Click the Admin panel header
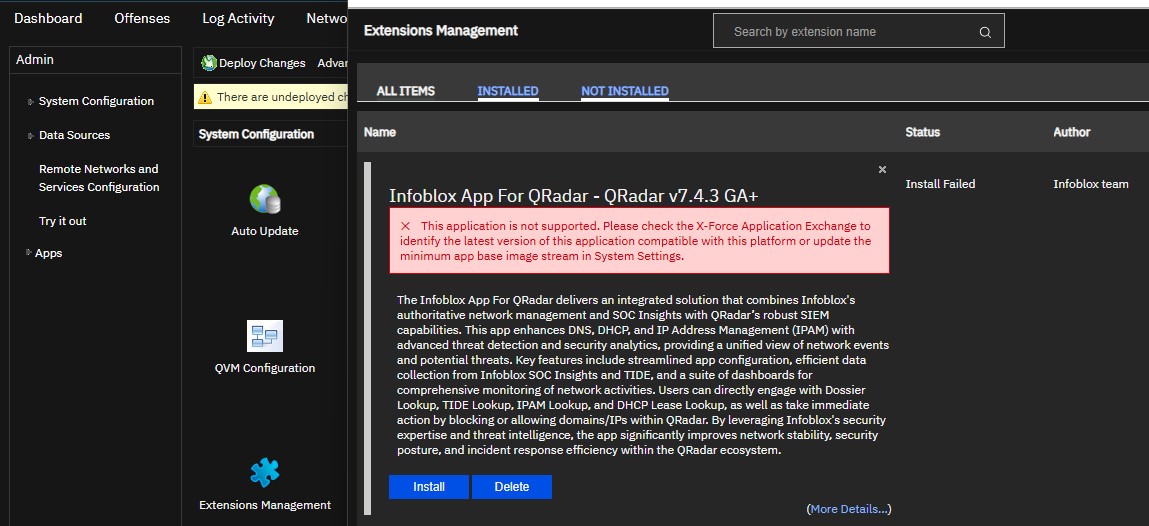1149x526 pixels. click(96, 60)
